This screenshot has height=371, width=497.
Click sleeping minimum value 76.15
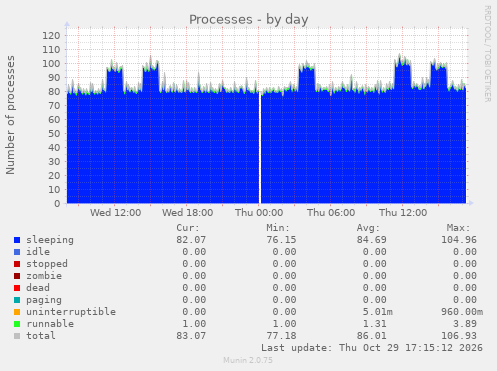pos(281,240)
